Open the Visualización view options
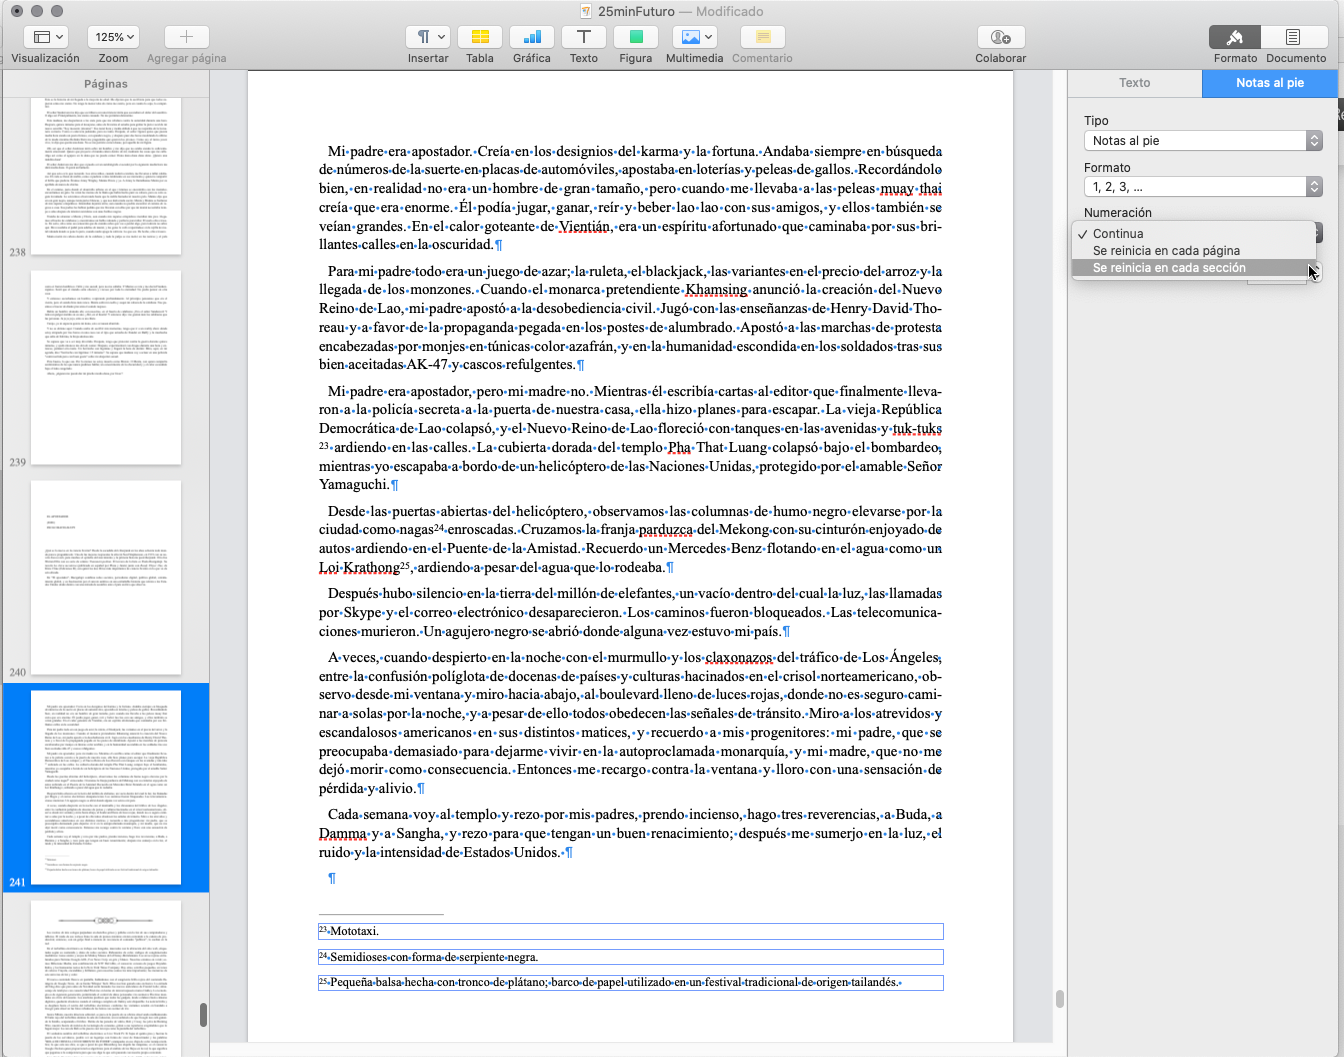This screenshot has width=1344, height=1057. coord(46,37)
